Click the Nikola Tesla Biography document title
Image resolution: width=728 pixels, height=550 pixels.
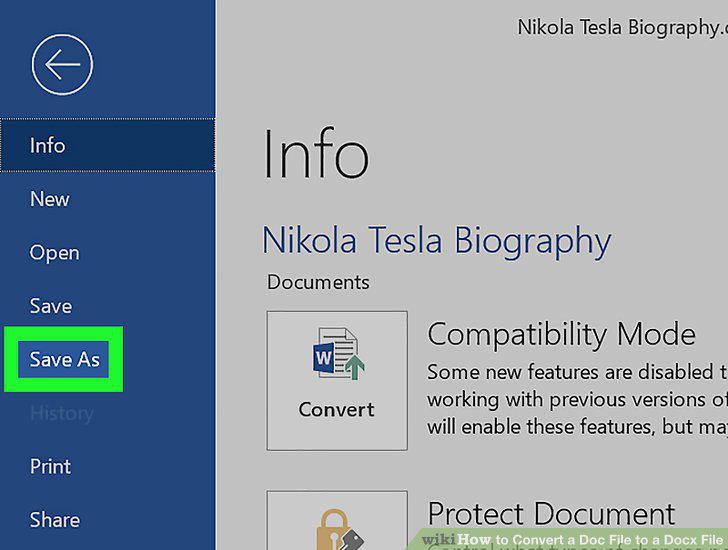pyautogui.click(x=436, y=241)
